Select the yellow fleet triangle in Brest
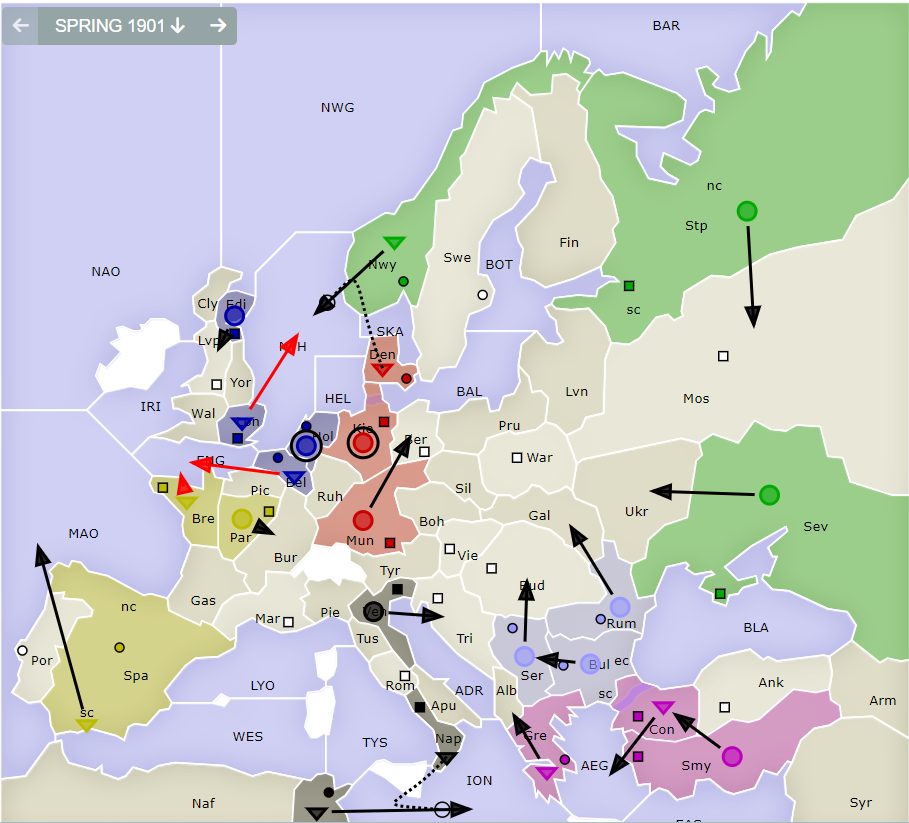Viewport: 909px width, 823px height. point(187,502)
